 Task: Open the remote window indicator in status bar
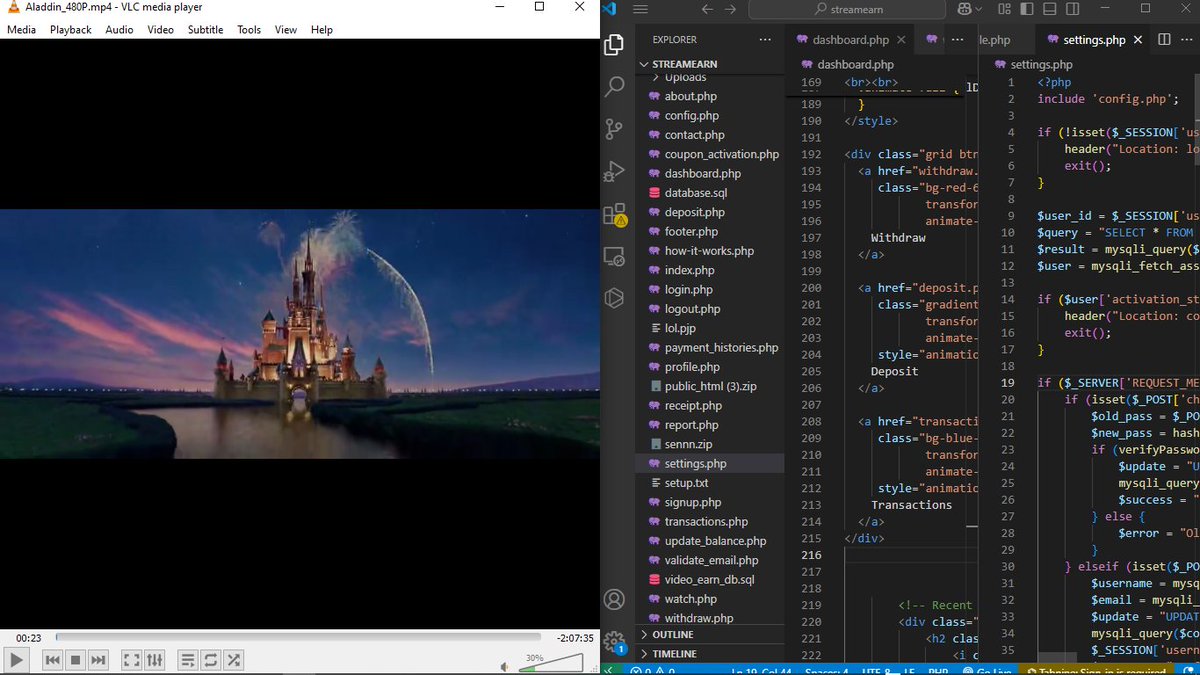609,670
